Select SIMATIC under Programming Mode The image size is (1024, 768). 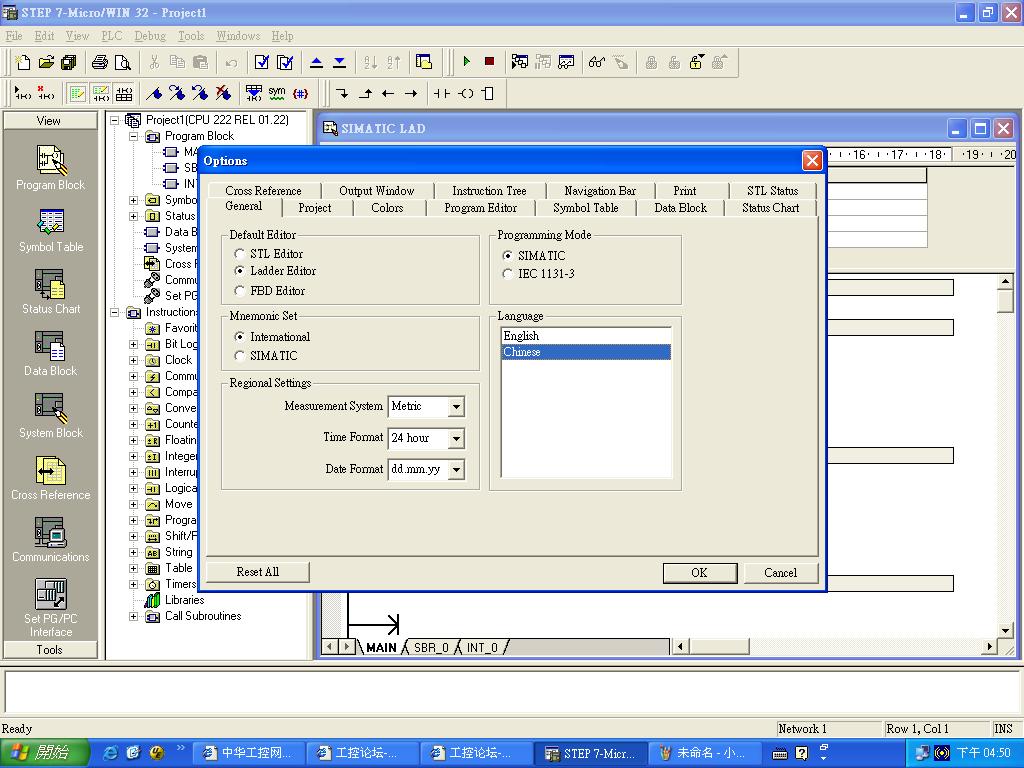(x=507, y=255)
